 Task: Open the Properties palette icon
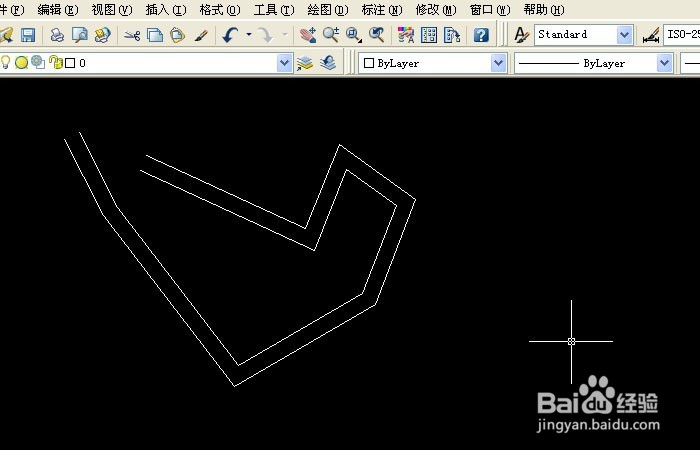point(406,35)
